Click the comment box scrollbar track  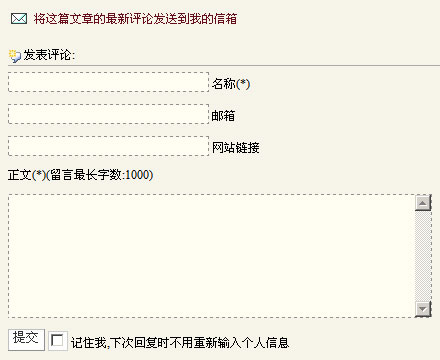click(x=423, y=256)
